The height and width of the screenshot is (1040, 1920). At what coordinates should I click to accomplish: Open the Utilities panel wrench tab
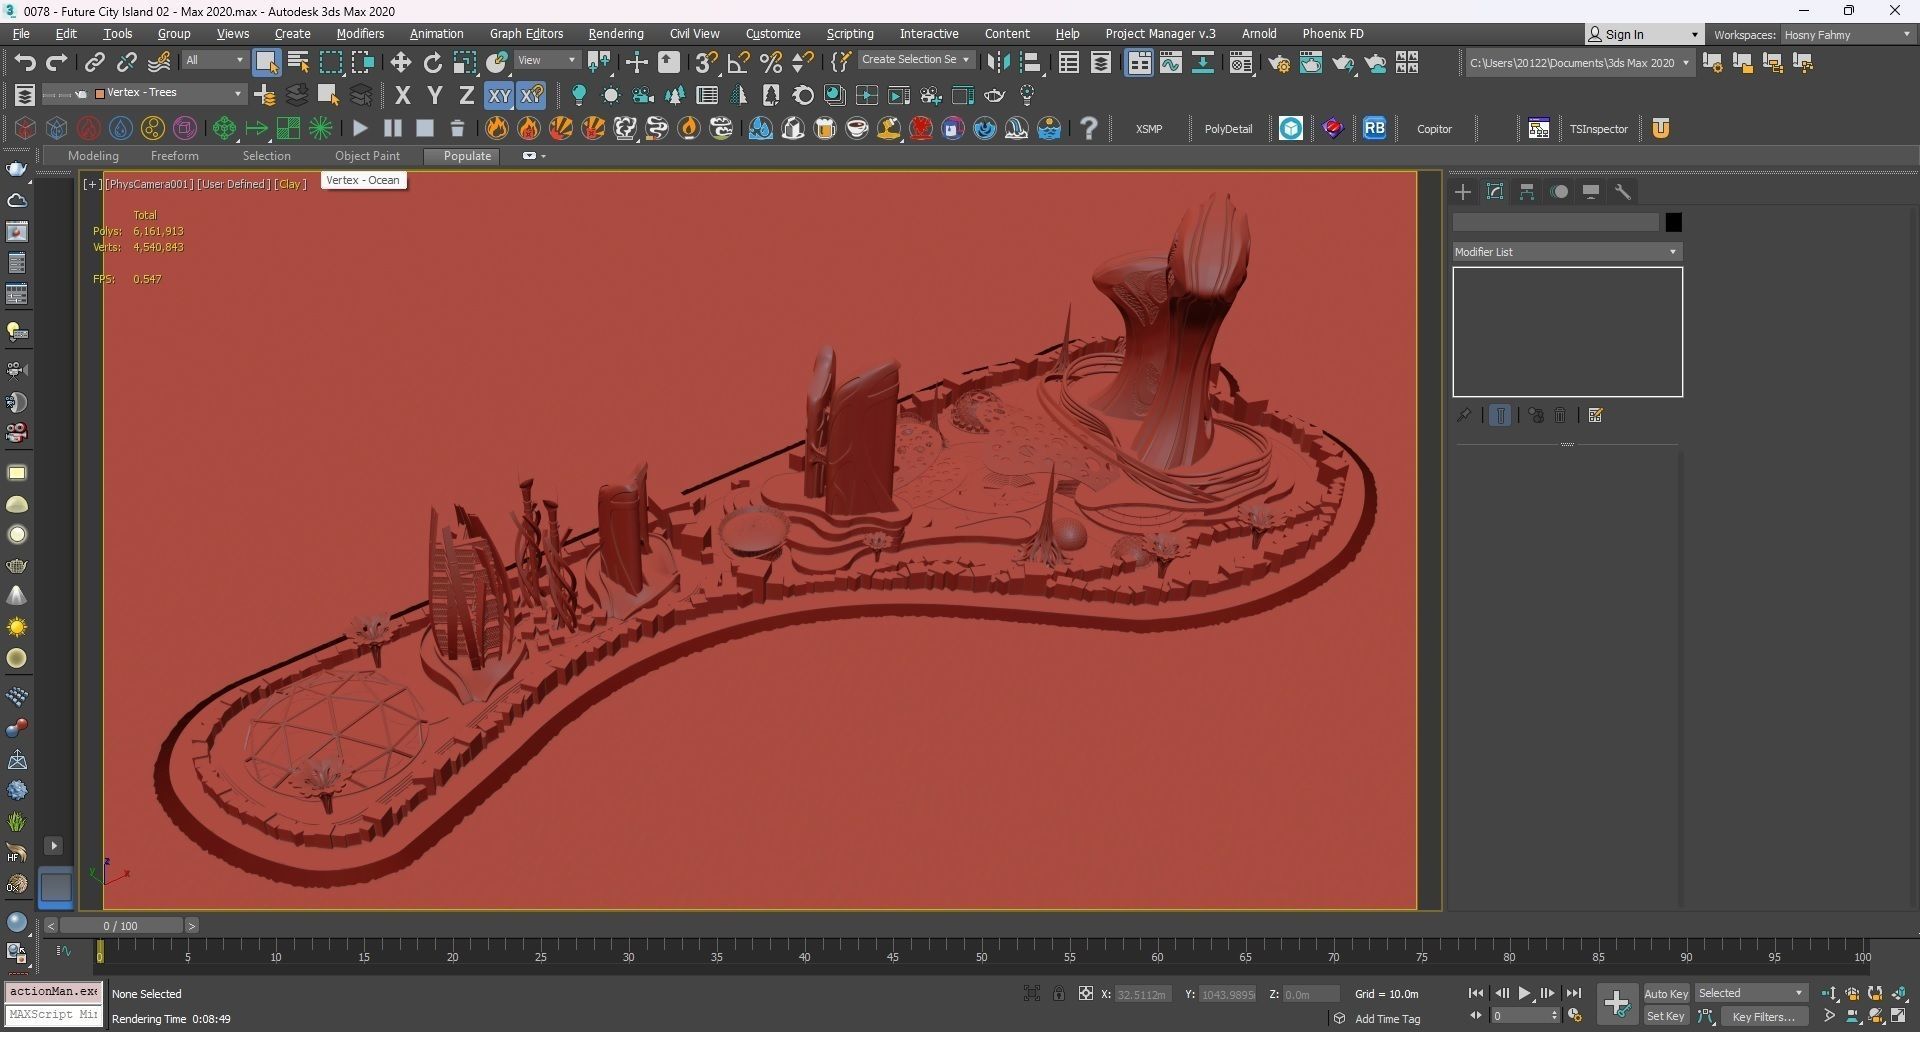pos(1623,192)
